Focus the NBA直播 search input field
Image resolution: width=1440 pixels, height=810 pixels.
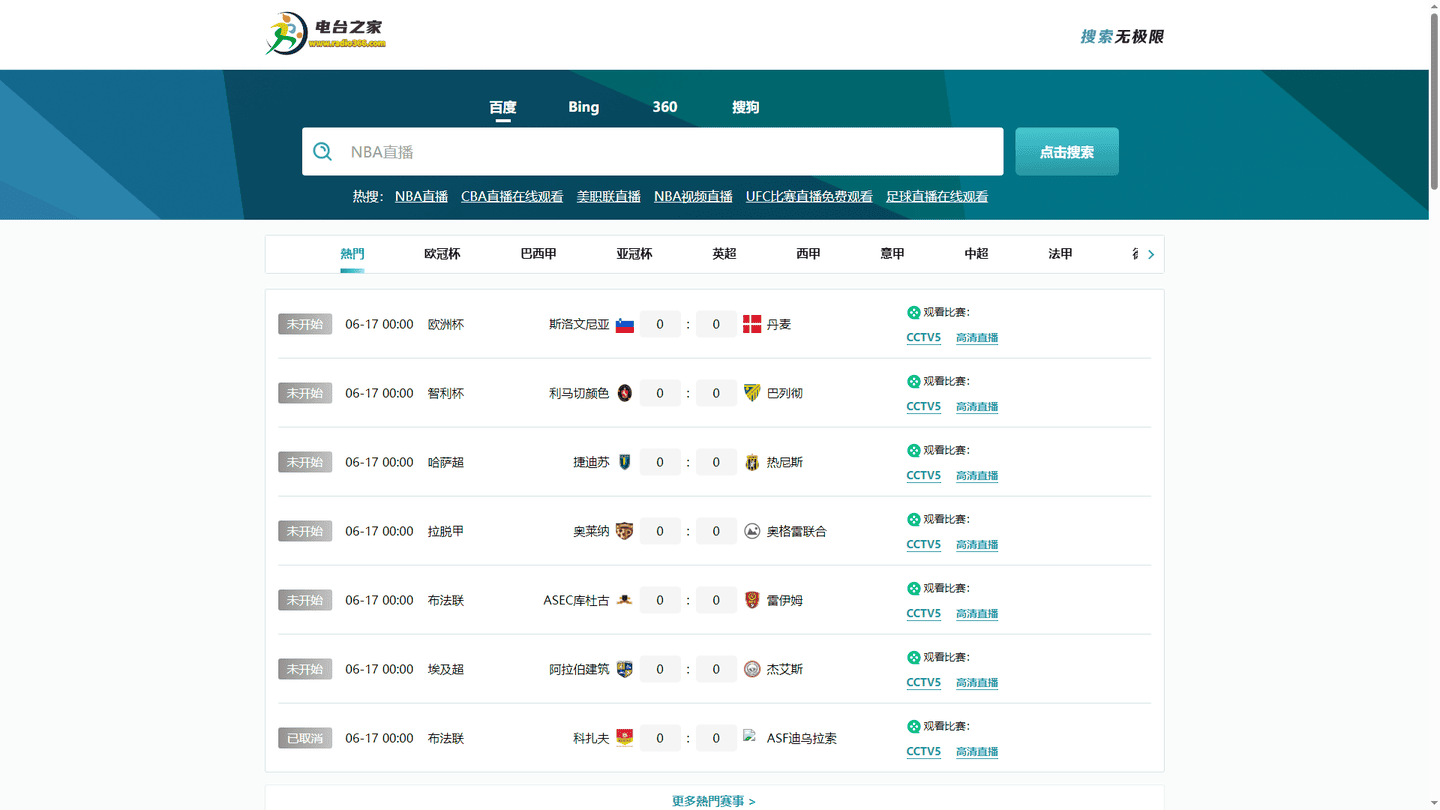(x=652, y=152)
